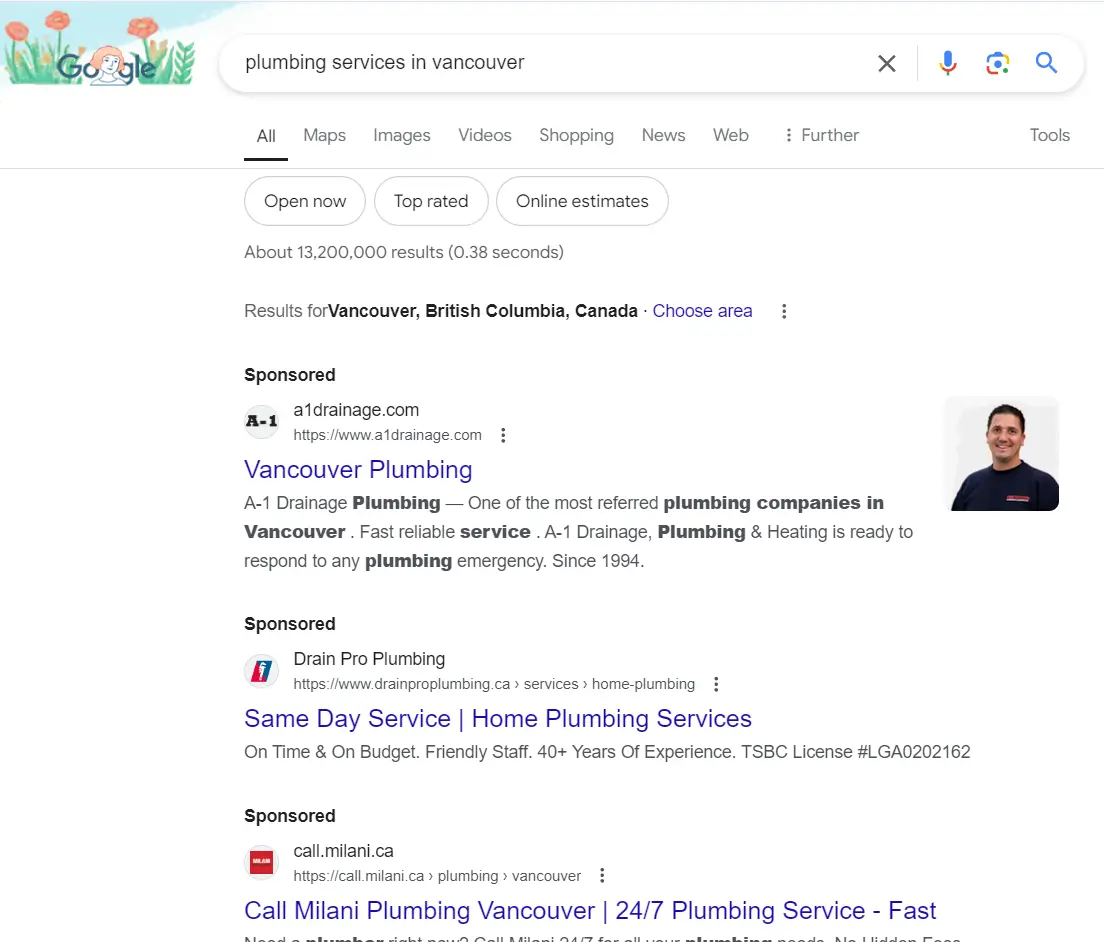
Task: Expand the Further search categories menu
Action: pos(822,135)
